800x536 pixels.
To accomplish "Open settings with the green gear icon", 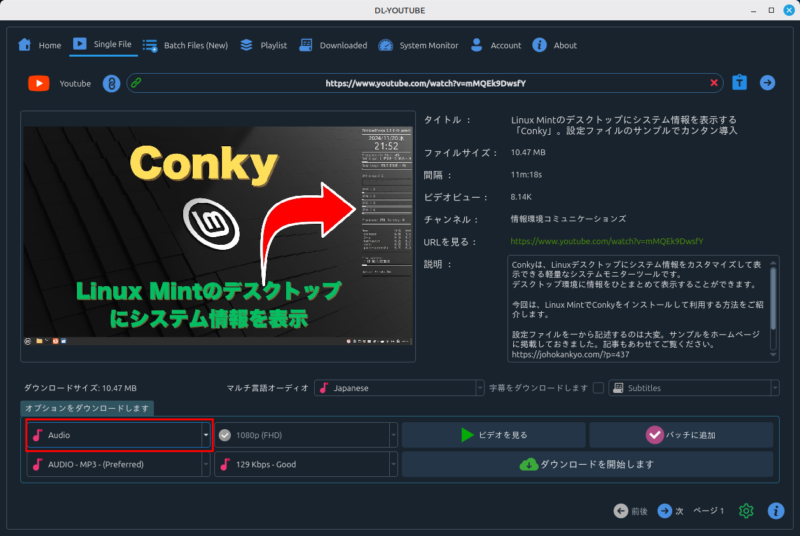I will coord(746,511).
